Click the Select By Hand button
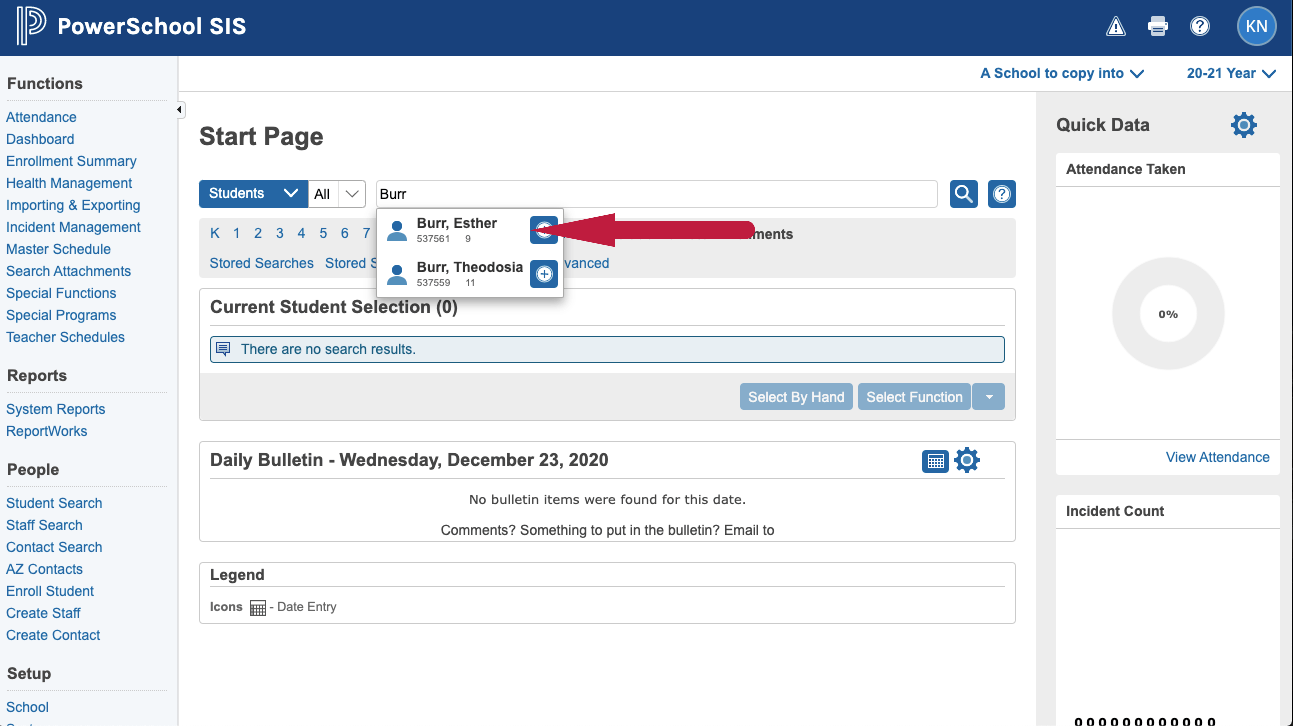 click(x=796, y=396)
